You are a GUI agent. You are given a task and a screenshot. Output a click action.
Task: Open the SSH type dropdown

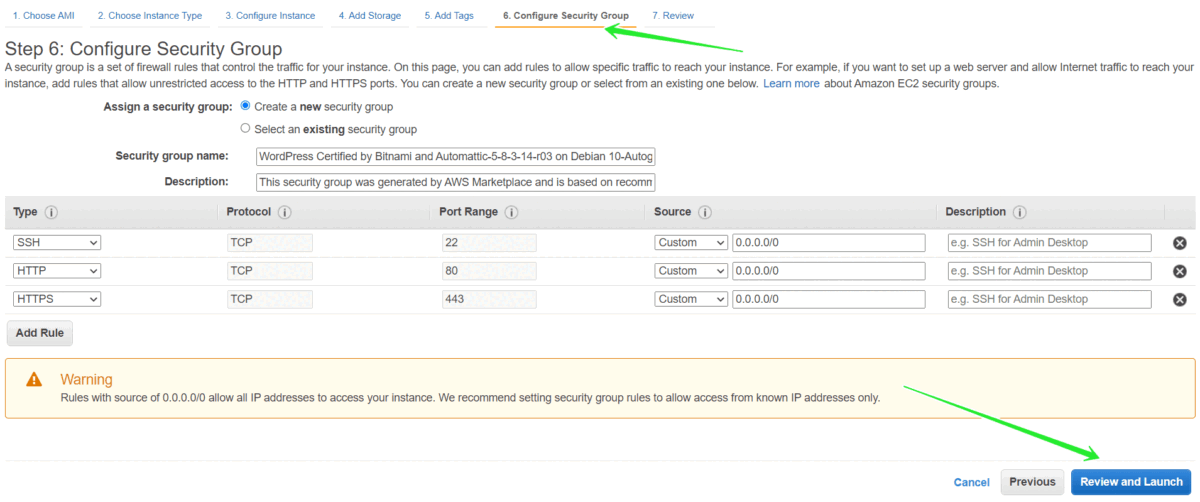pos(57,243)
